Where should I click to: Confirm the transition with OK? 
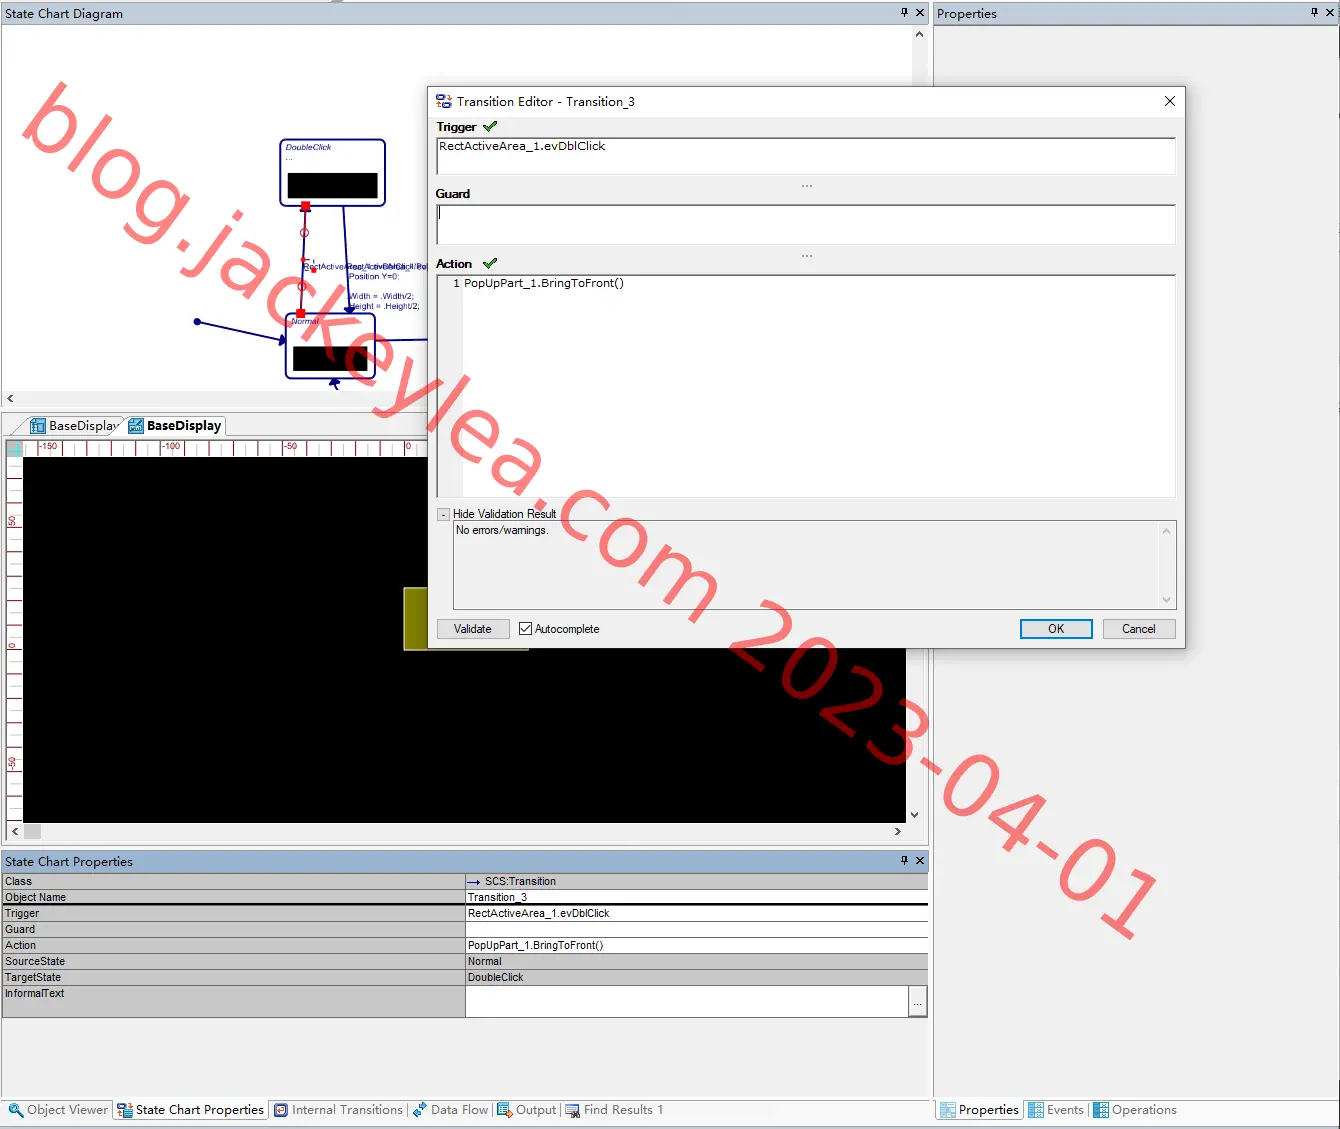[1056, 629]
